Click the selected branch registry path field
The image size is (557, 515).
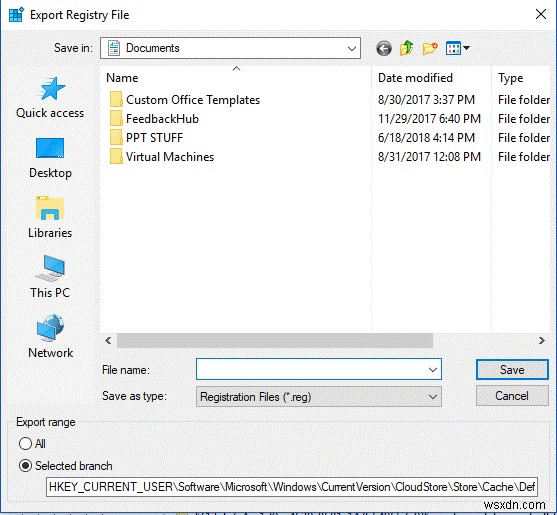click(x=292, y=487)
